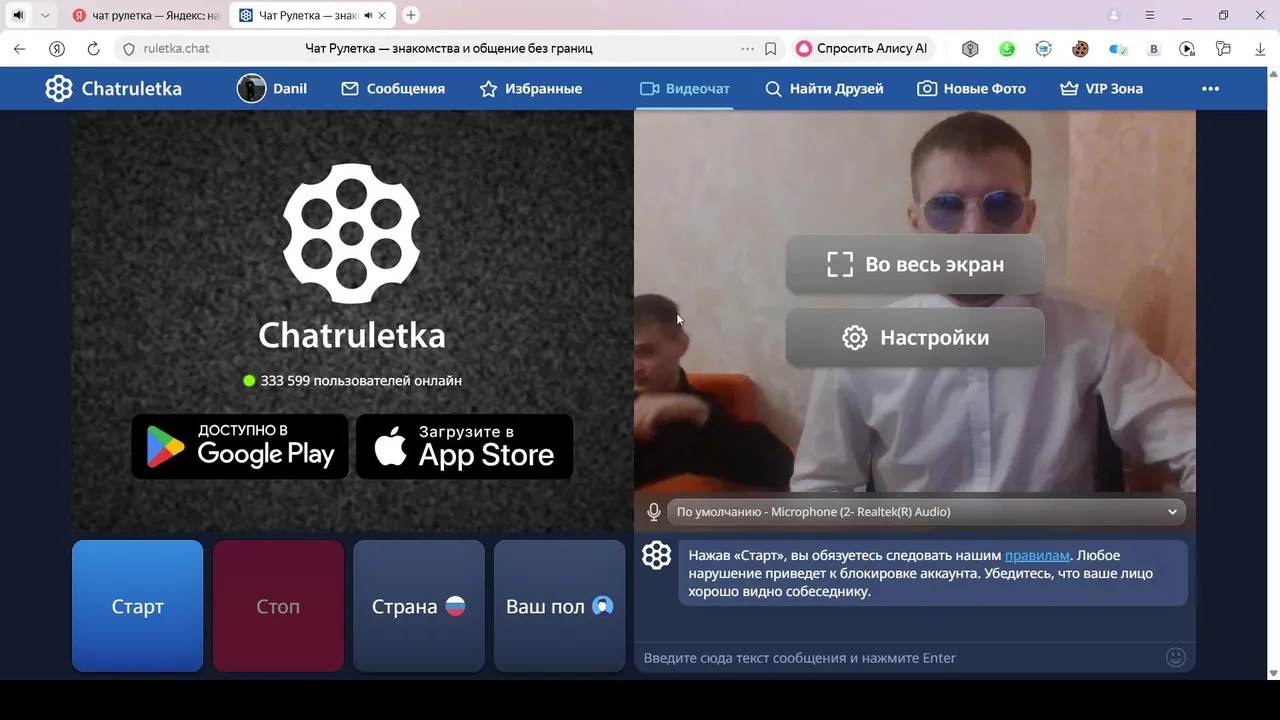Click the Google Play download badge
This screenshot has height=720, width=1280.
240,446
